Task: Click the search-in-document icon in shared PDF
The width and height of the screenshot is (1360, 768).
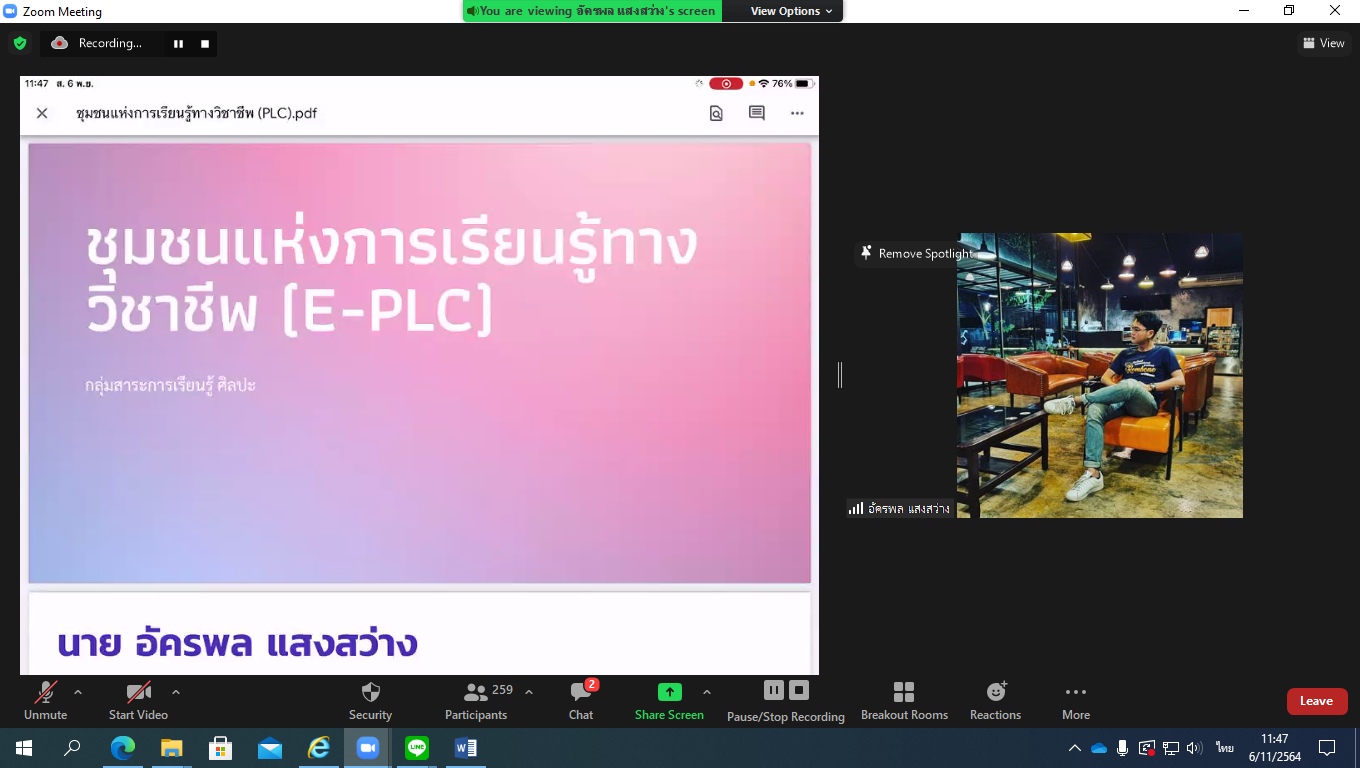Action: [x=716, y=113]
